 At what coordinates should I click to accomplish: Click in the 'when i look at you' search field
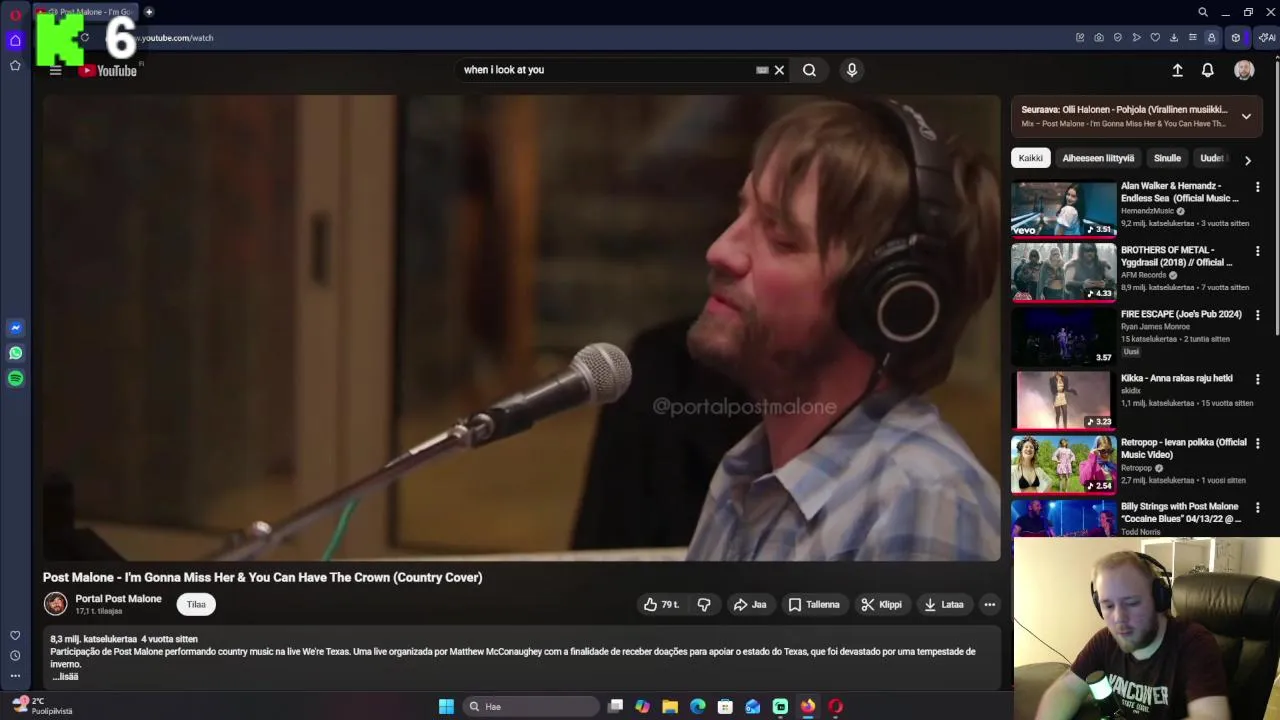pyautogui.click(x=605, y=70)
